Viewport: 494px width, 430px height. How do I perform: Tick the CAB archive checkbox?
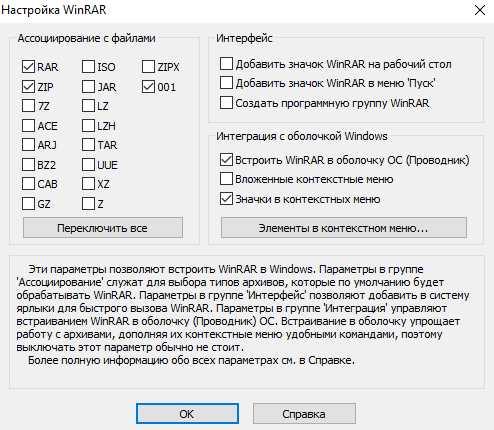[28, 184]
